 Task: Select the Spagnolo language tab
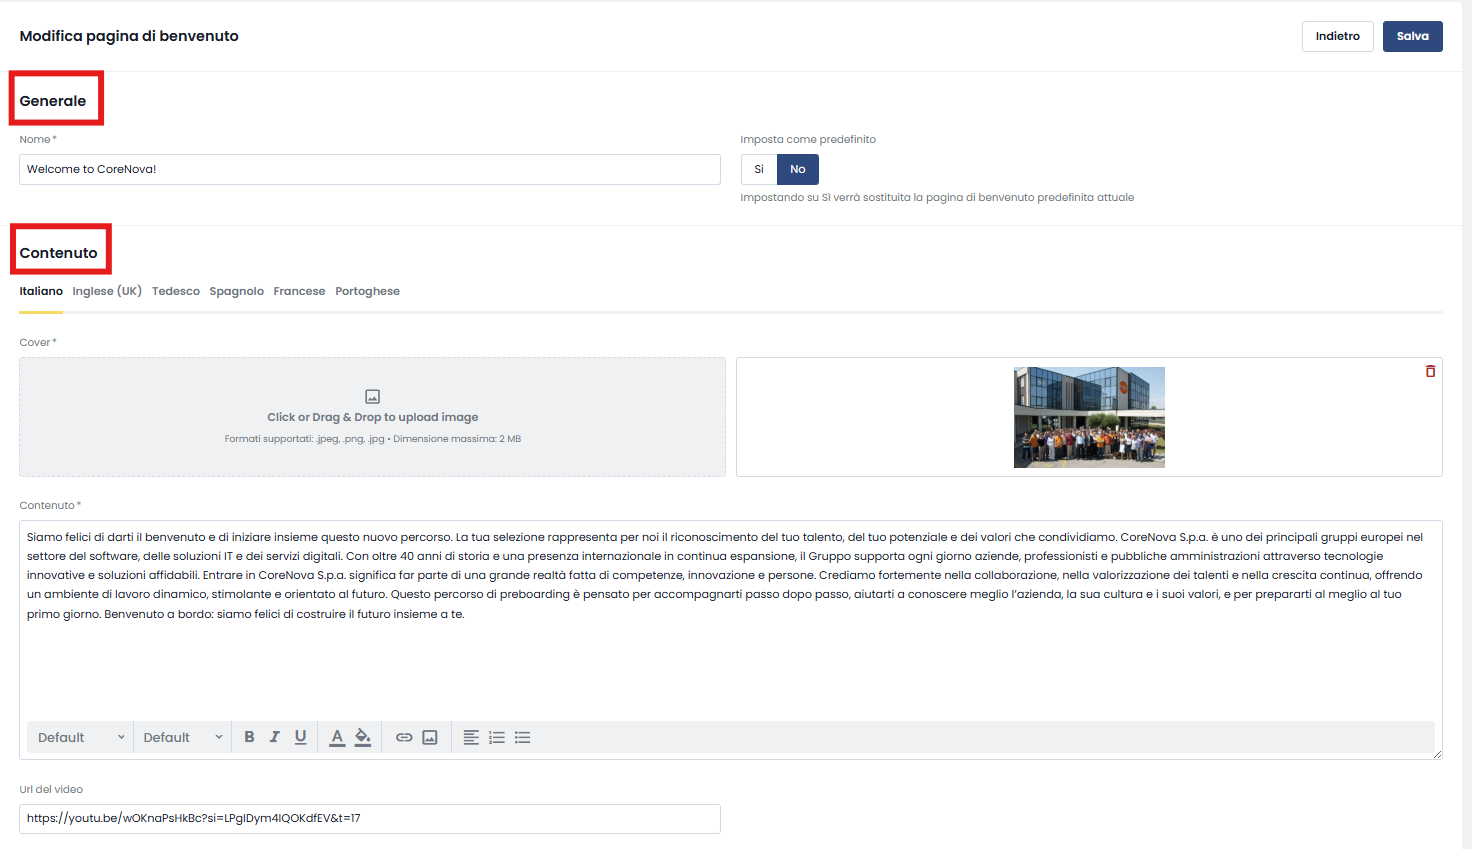(x=237, y=291)
